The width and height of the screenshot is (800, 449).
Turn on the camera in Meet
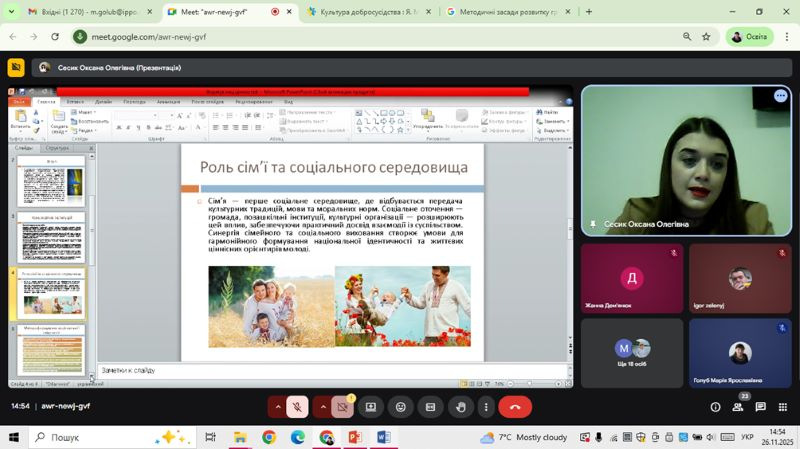point(342,407)
